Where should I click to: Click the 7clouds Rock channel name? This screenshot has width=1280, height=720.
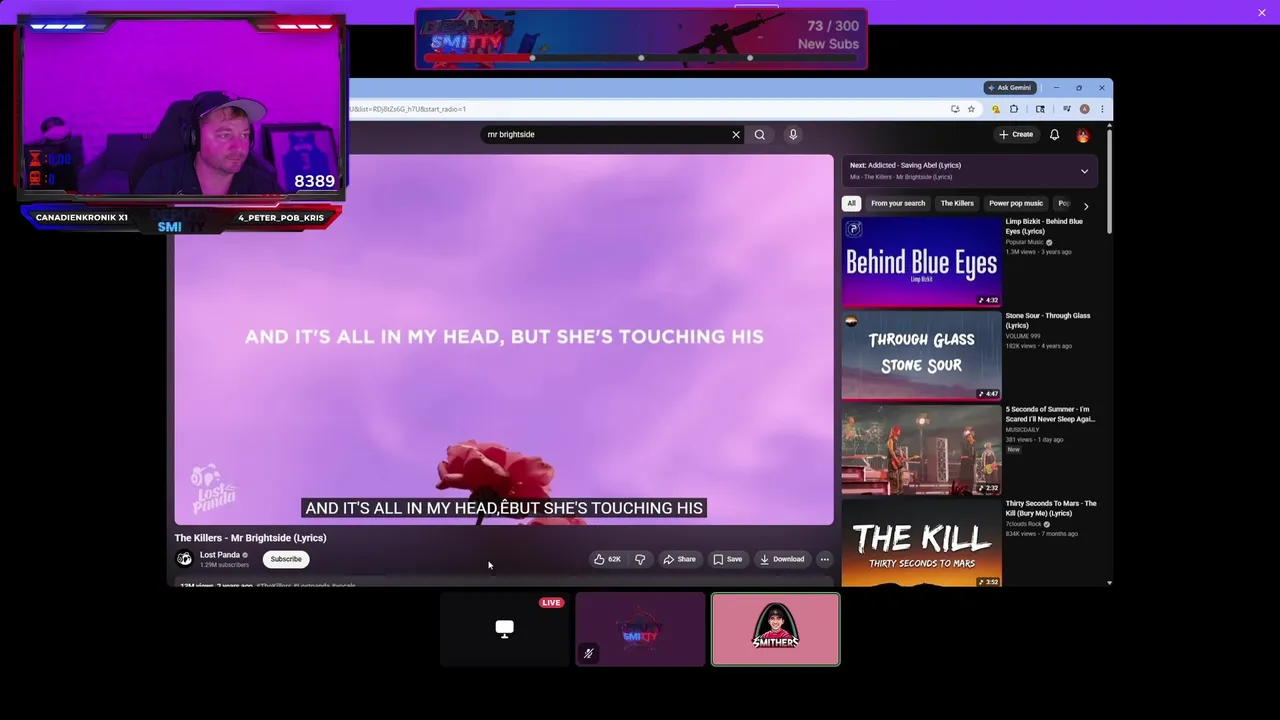(x=1023, y=524)
